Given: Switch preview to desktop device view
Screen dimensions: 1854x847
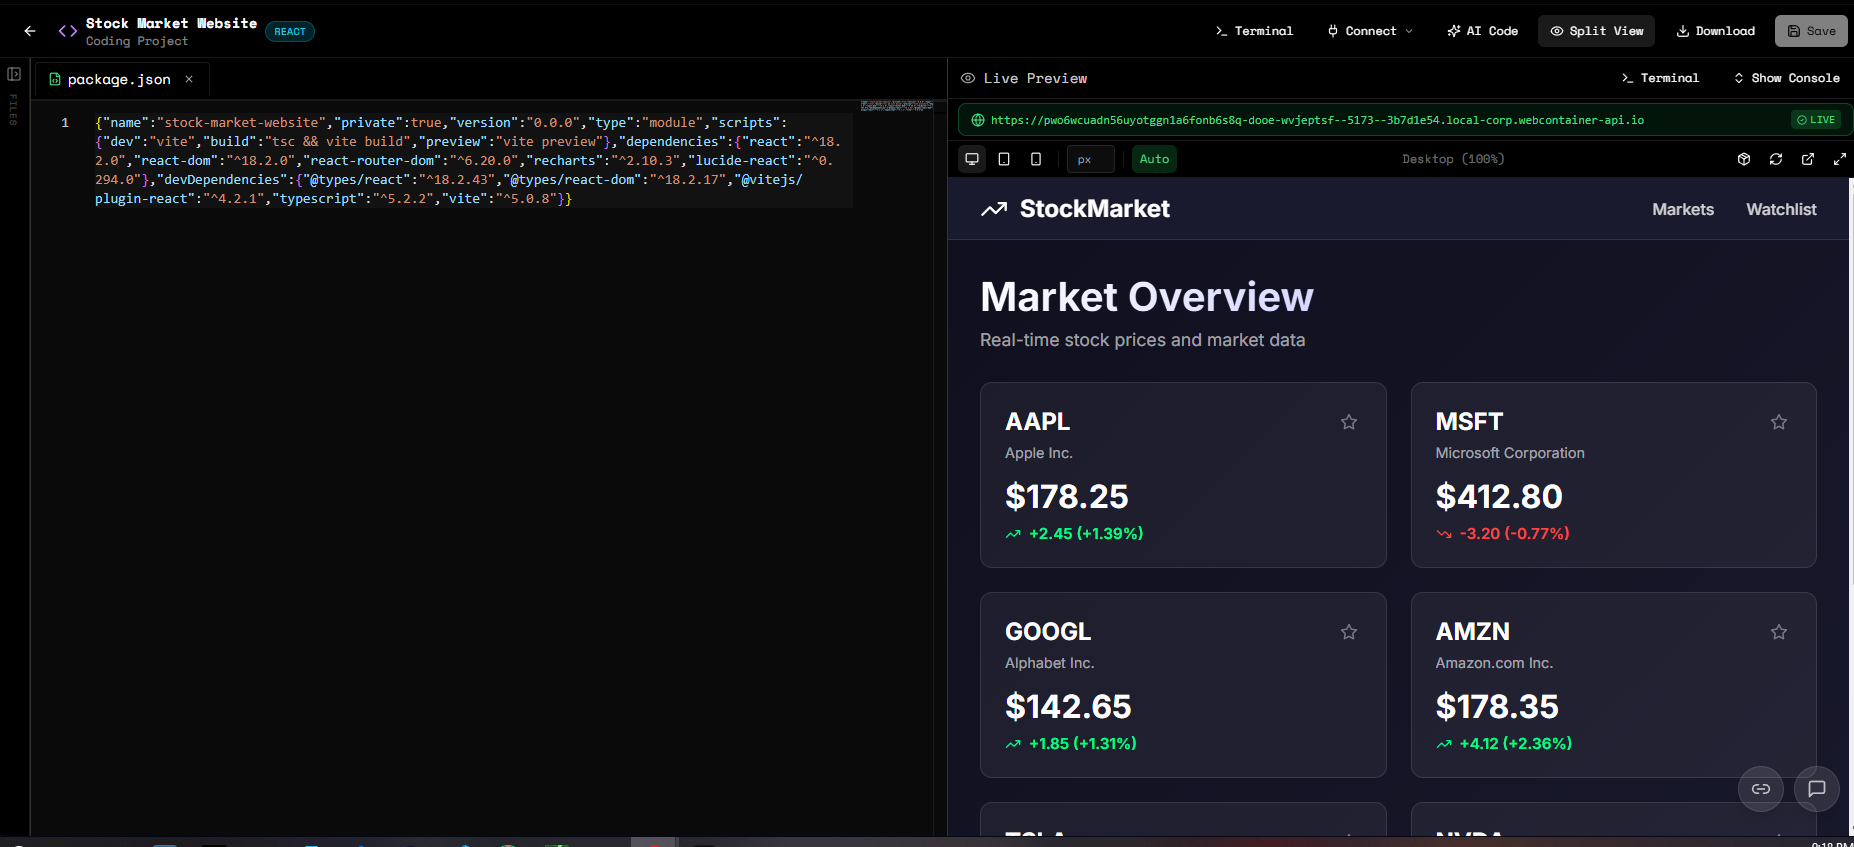Looking at the screenshot, I should (972, 159).
